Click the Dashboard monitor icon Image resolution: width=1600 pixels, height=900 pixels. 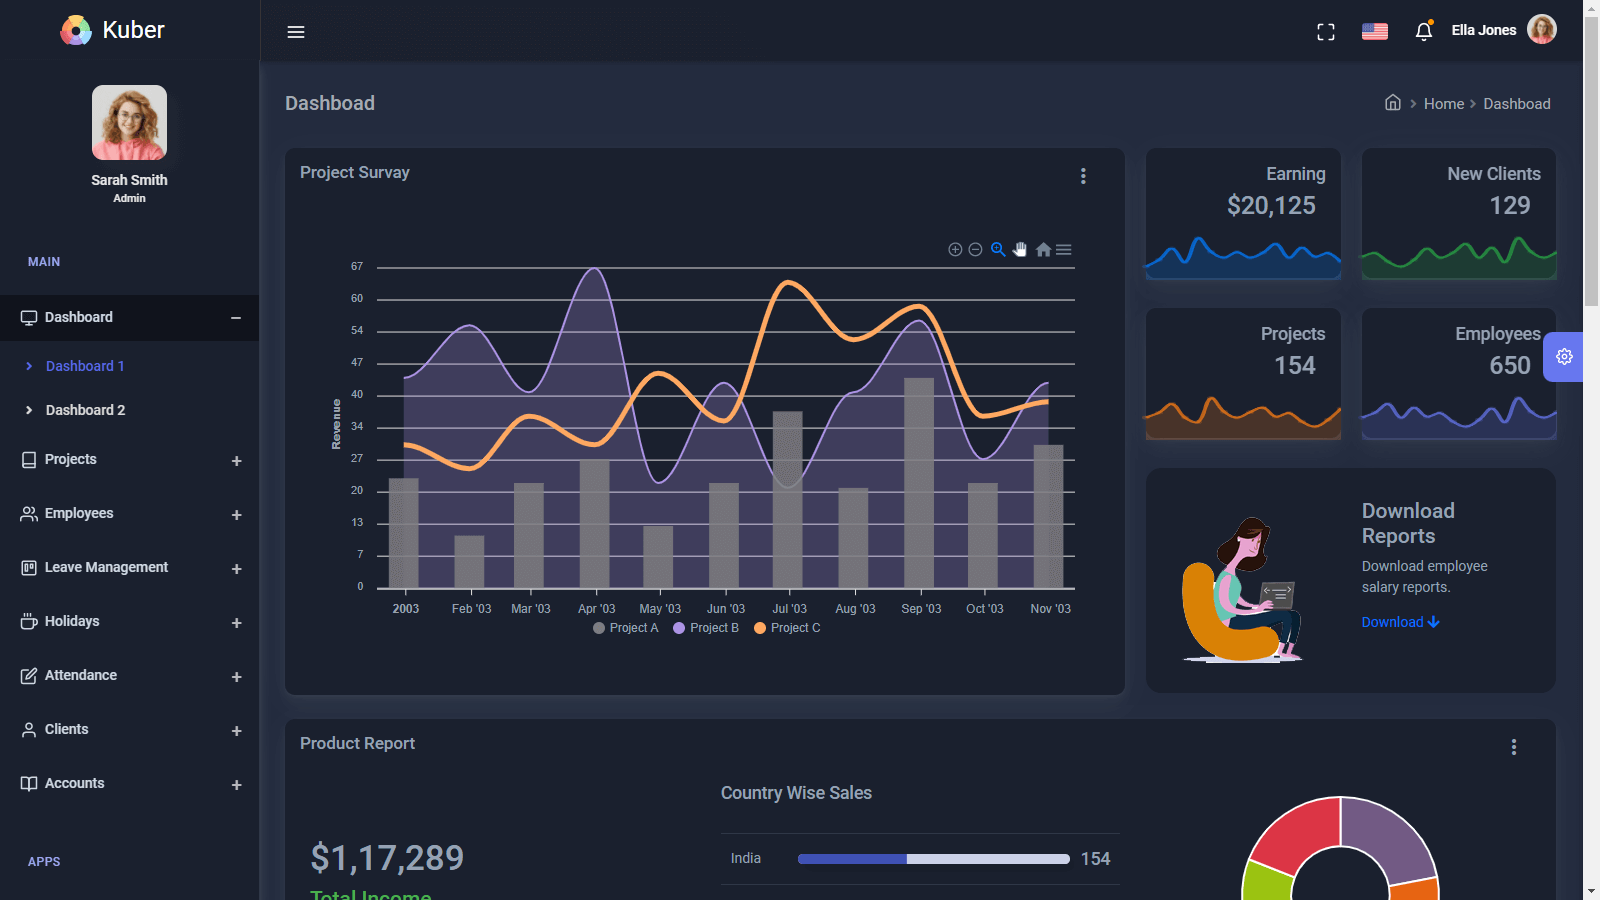click(x=29, y=318)
